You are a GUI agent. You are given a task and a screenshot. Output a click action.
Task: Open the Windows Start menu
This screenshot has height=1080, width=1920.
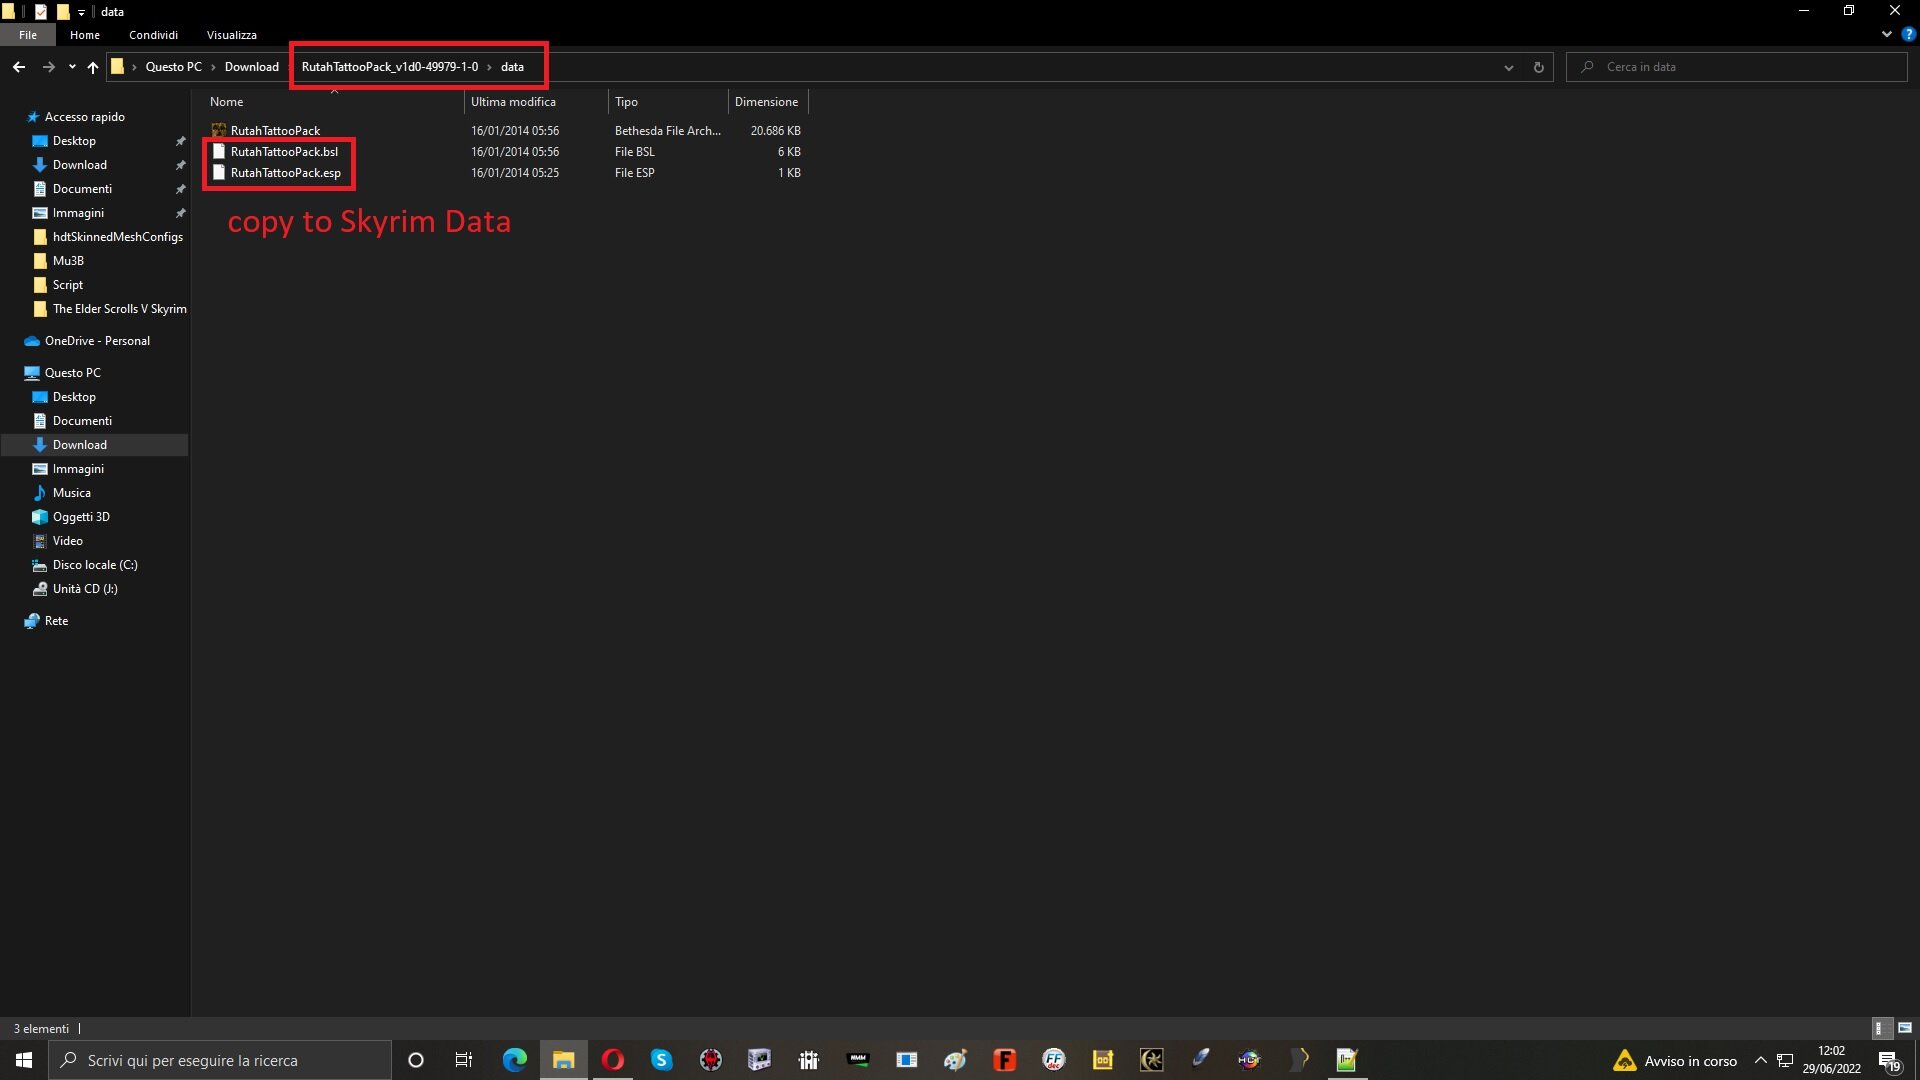click(x=24, y=1060)
